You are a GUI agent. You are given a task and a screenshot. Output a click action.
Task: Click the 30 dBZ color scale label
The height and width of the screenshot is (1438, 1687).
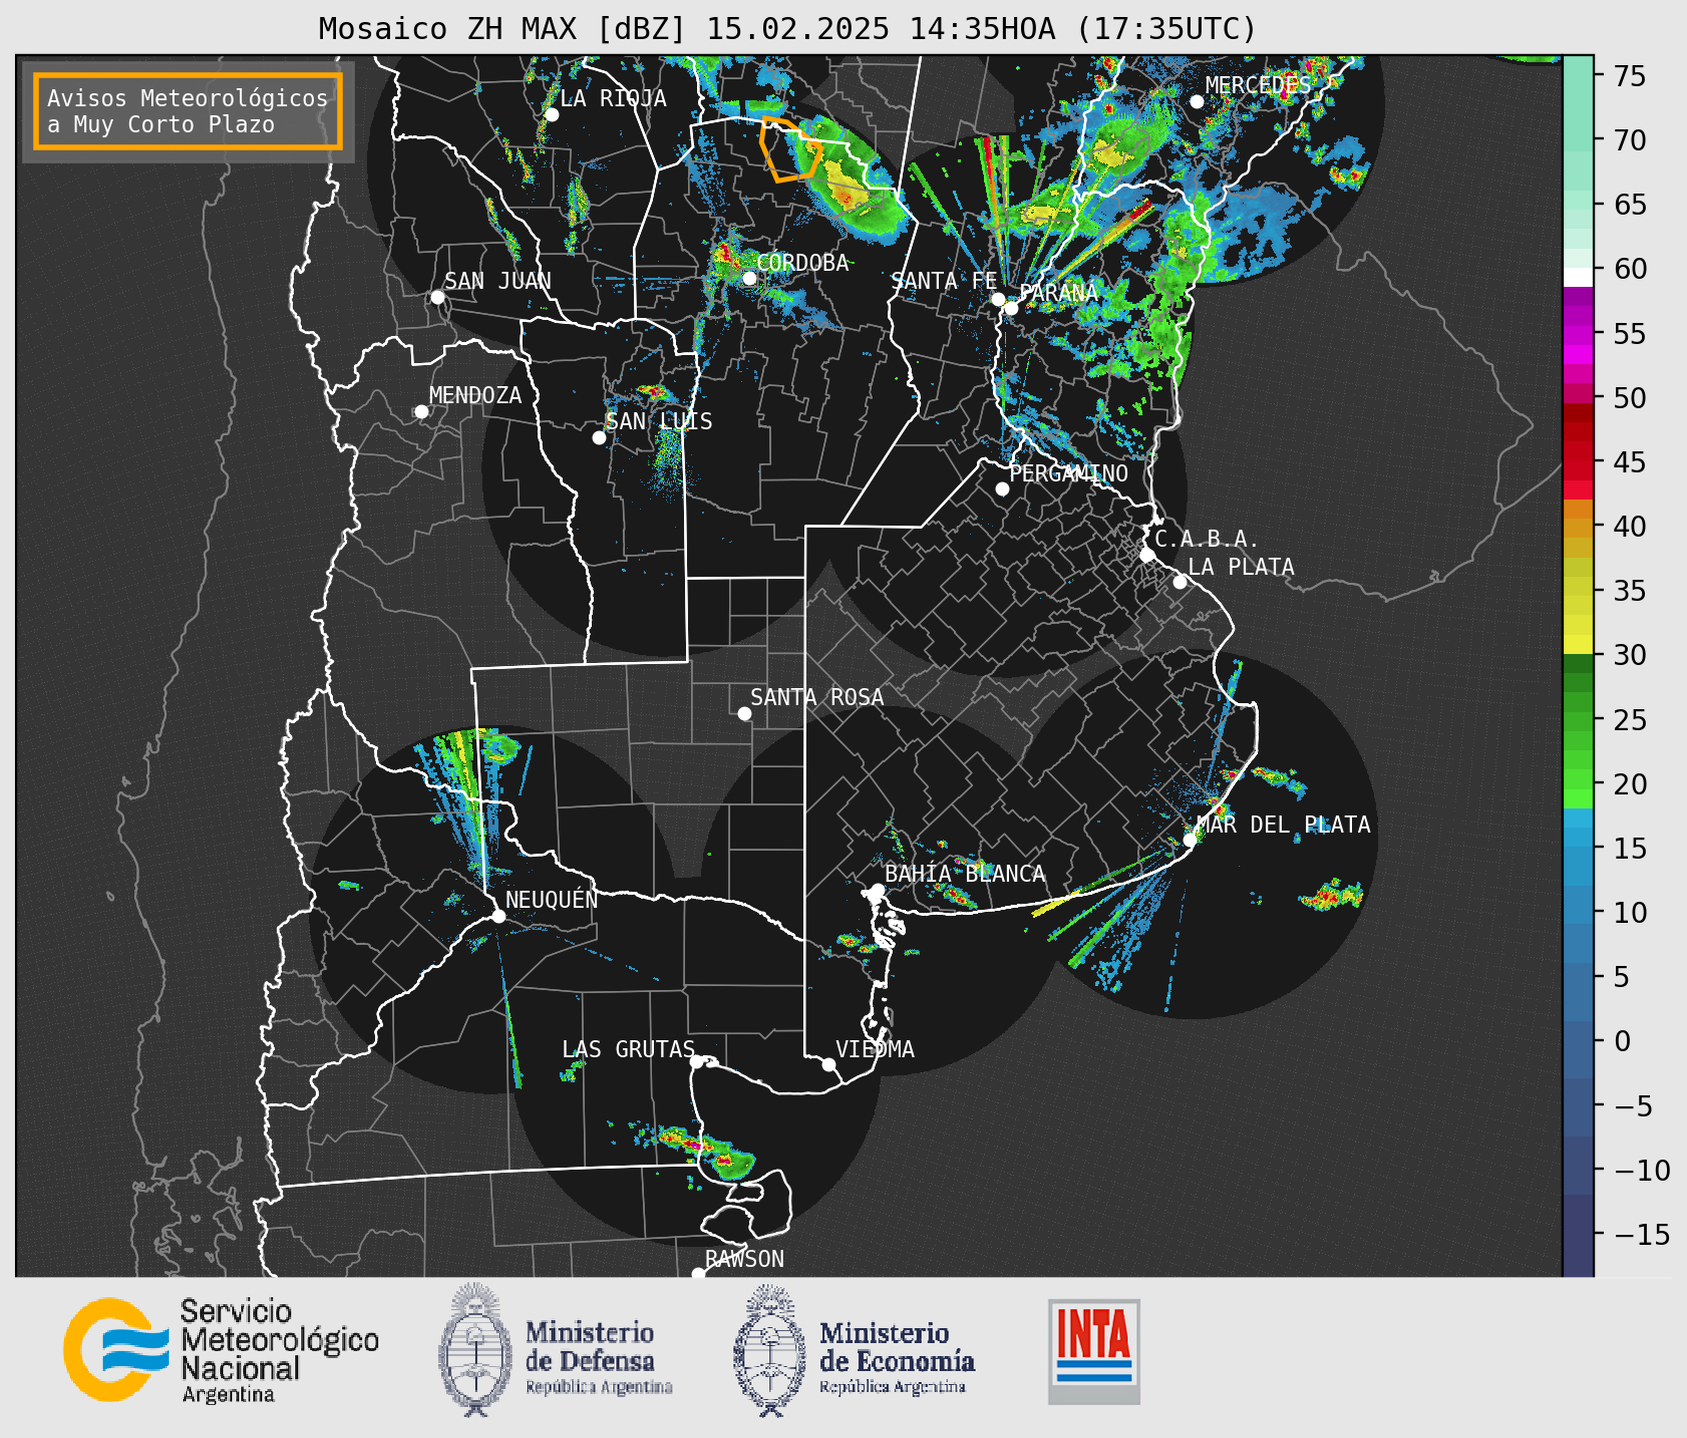[1628, 655]
